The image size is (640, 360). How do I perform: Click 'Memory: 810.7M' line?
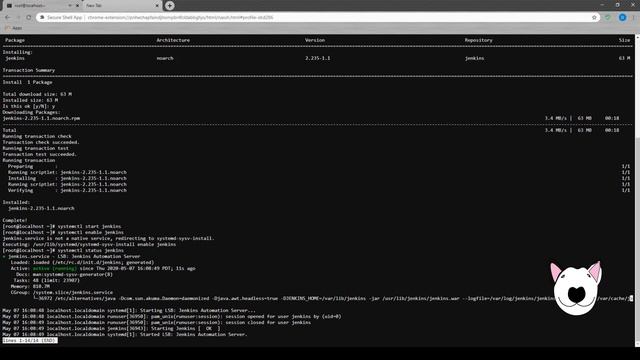coord(30,287)
